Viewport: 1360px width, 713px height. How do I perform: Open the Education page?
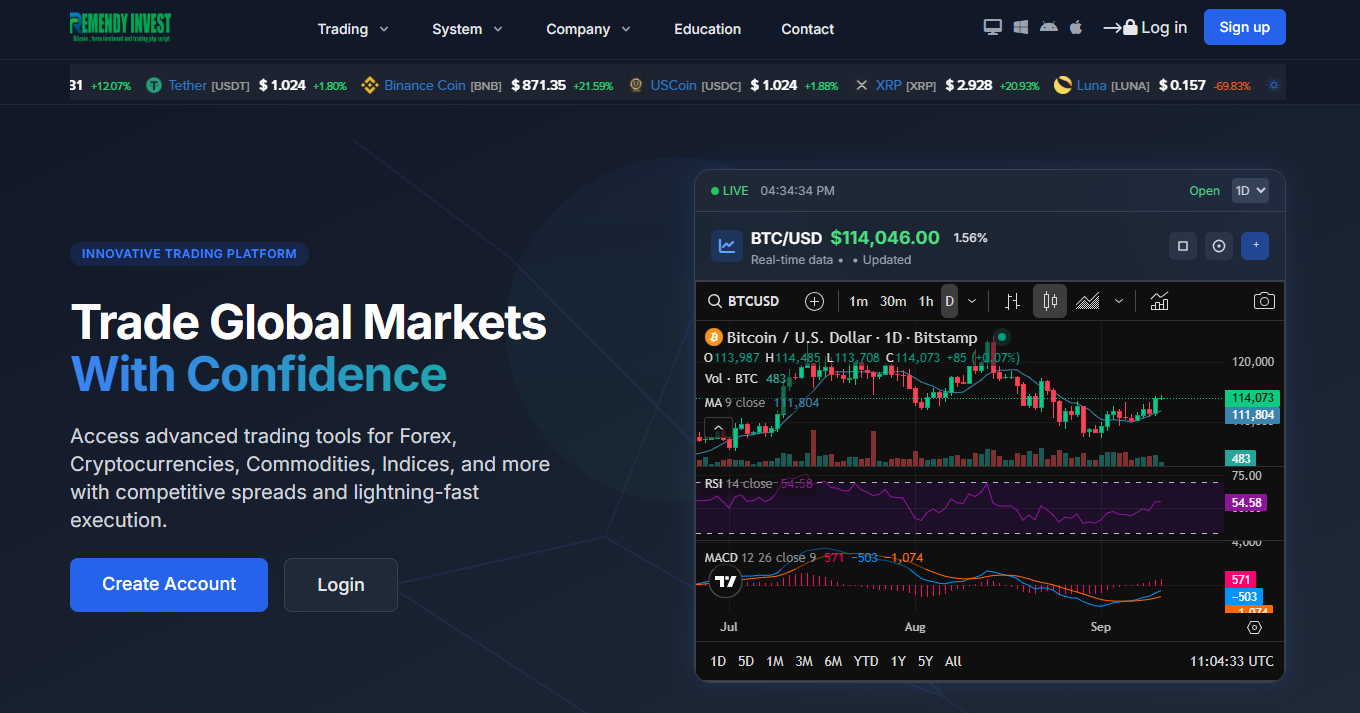click(x=708, y=29)
